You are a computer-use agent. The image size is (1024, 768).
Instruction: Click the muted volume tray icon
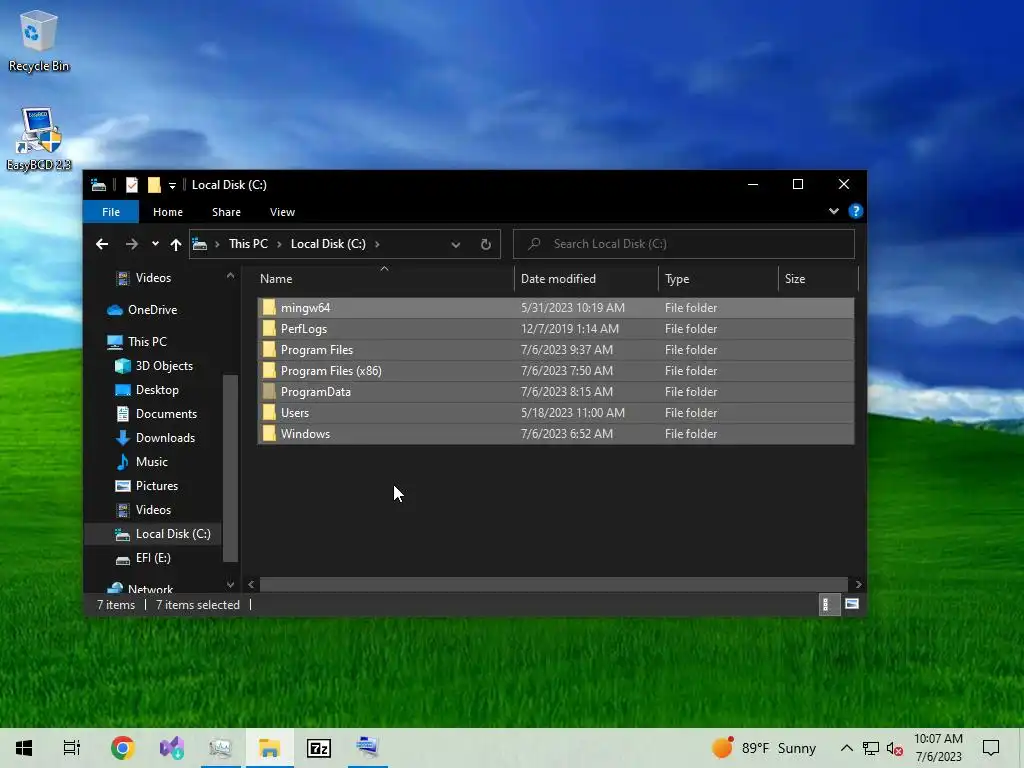895,748
